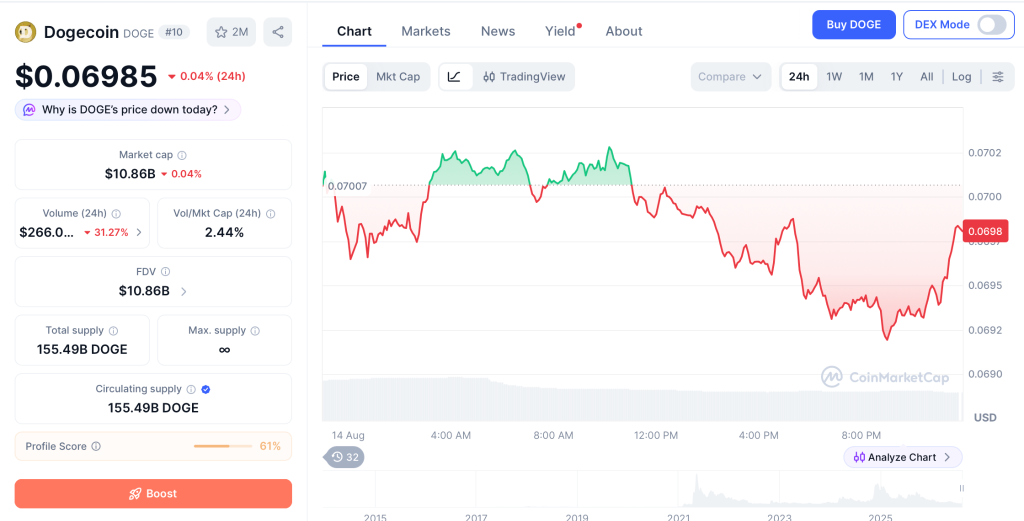Open the Yield tab
This screenshot has height=521, width=1024.
pos(560,31)
